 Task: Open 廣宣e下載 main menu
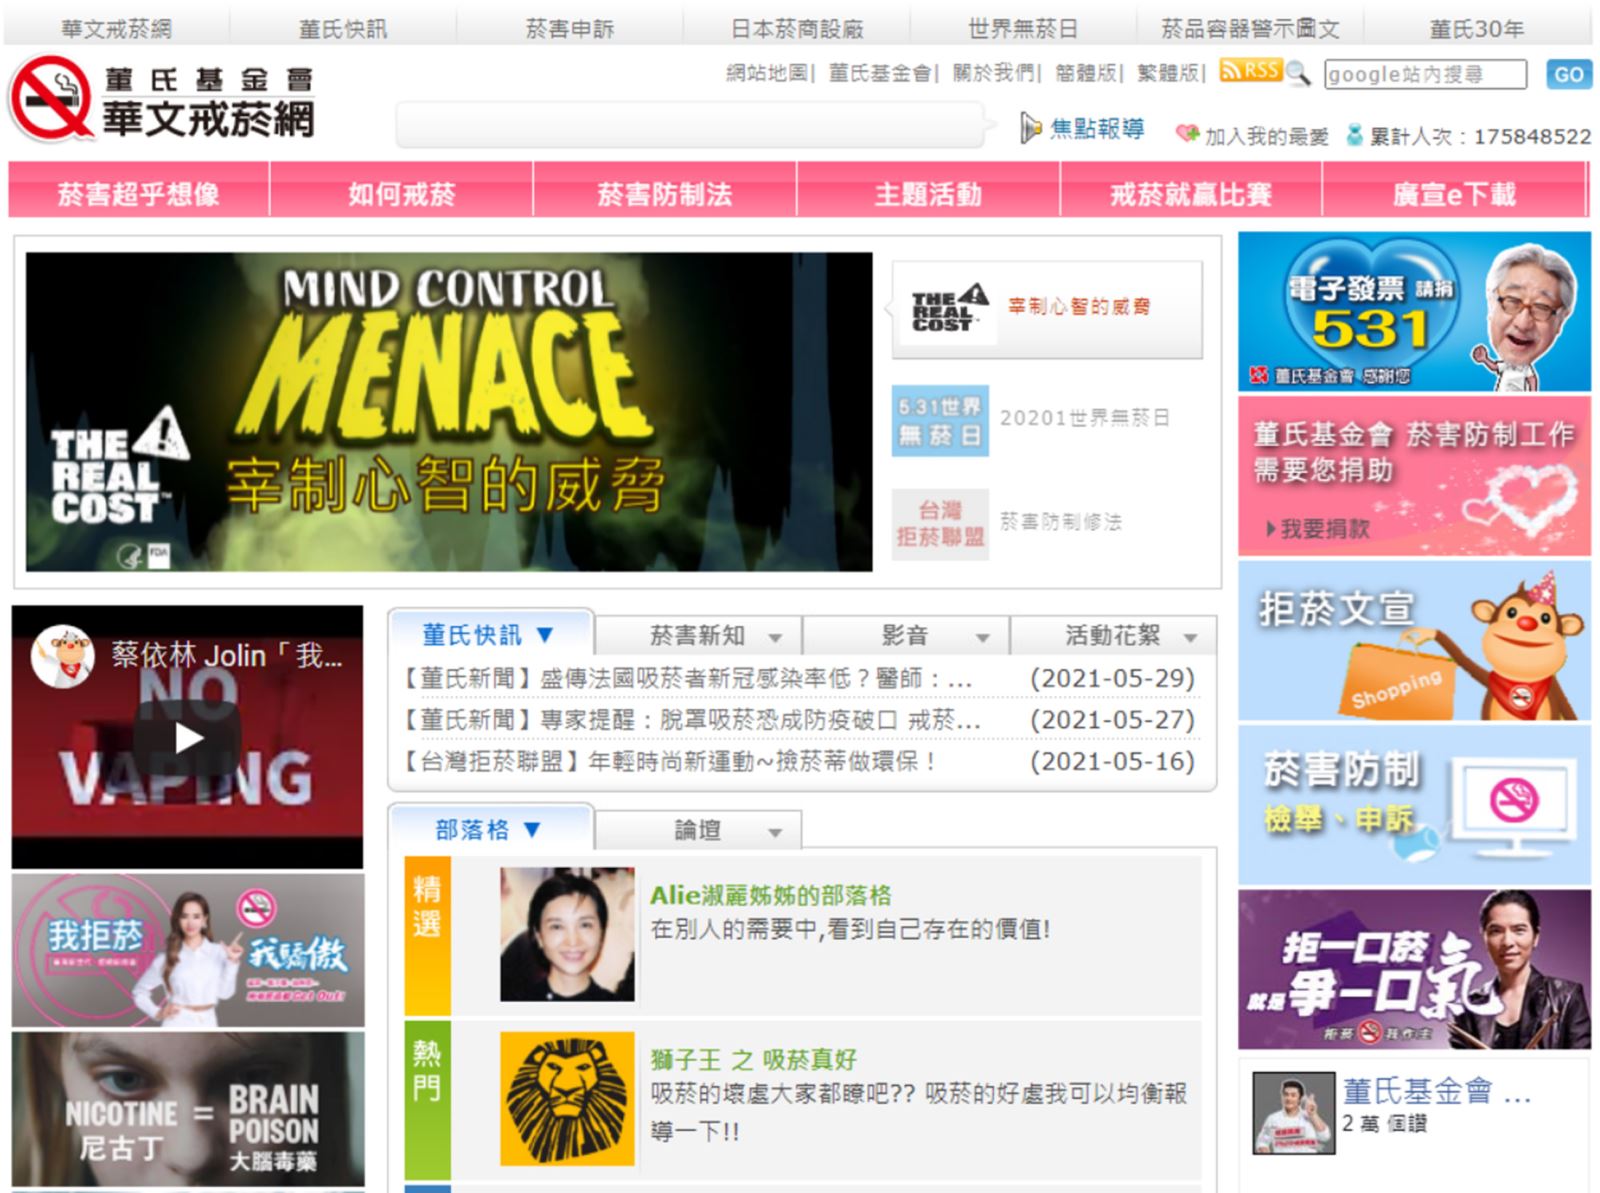click(x=1454, y=192)
